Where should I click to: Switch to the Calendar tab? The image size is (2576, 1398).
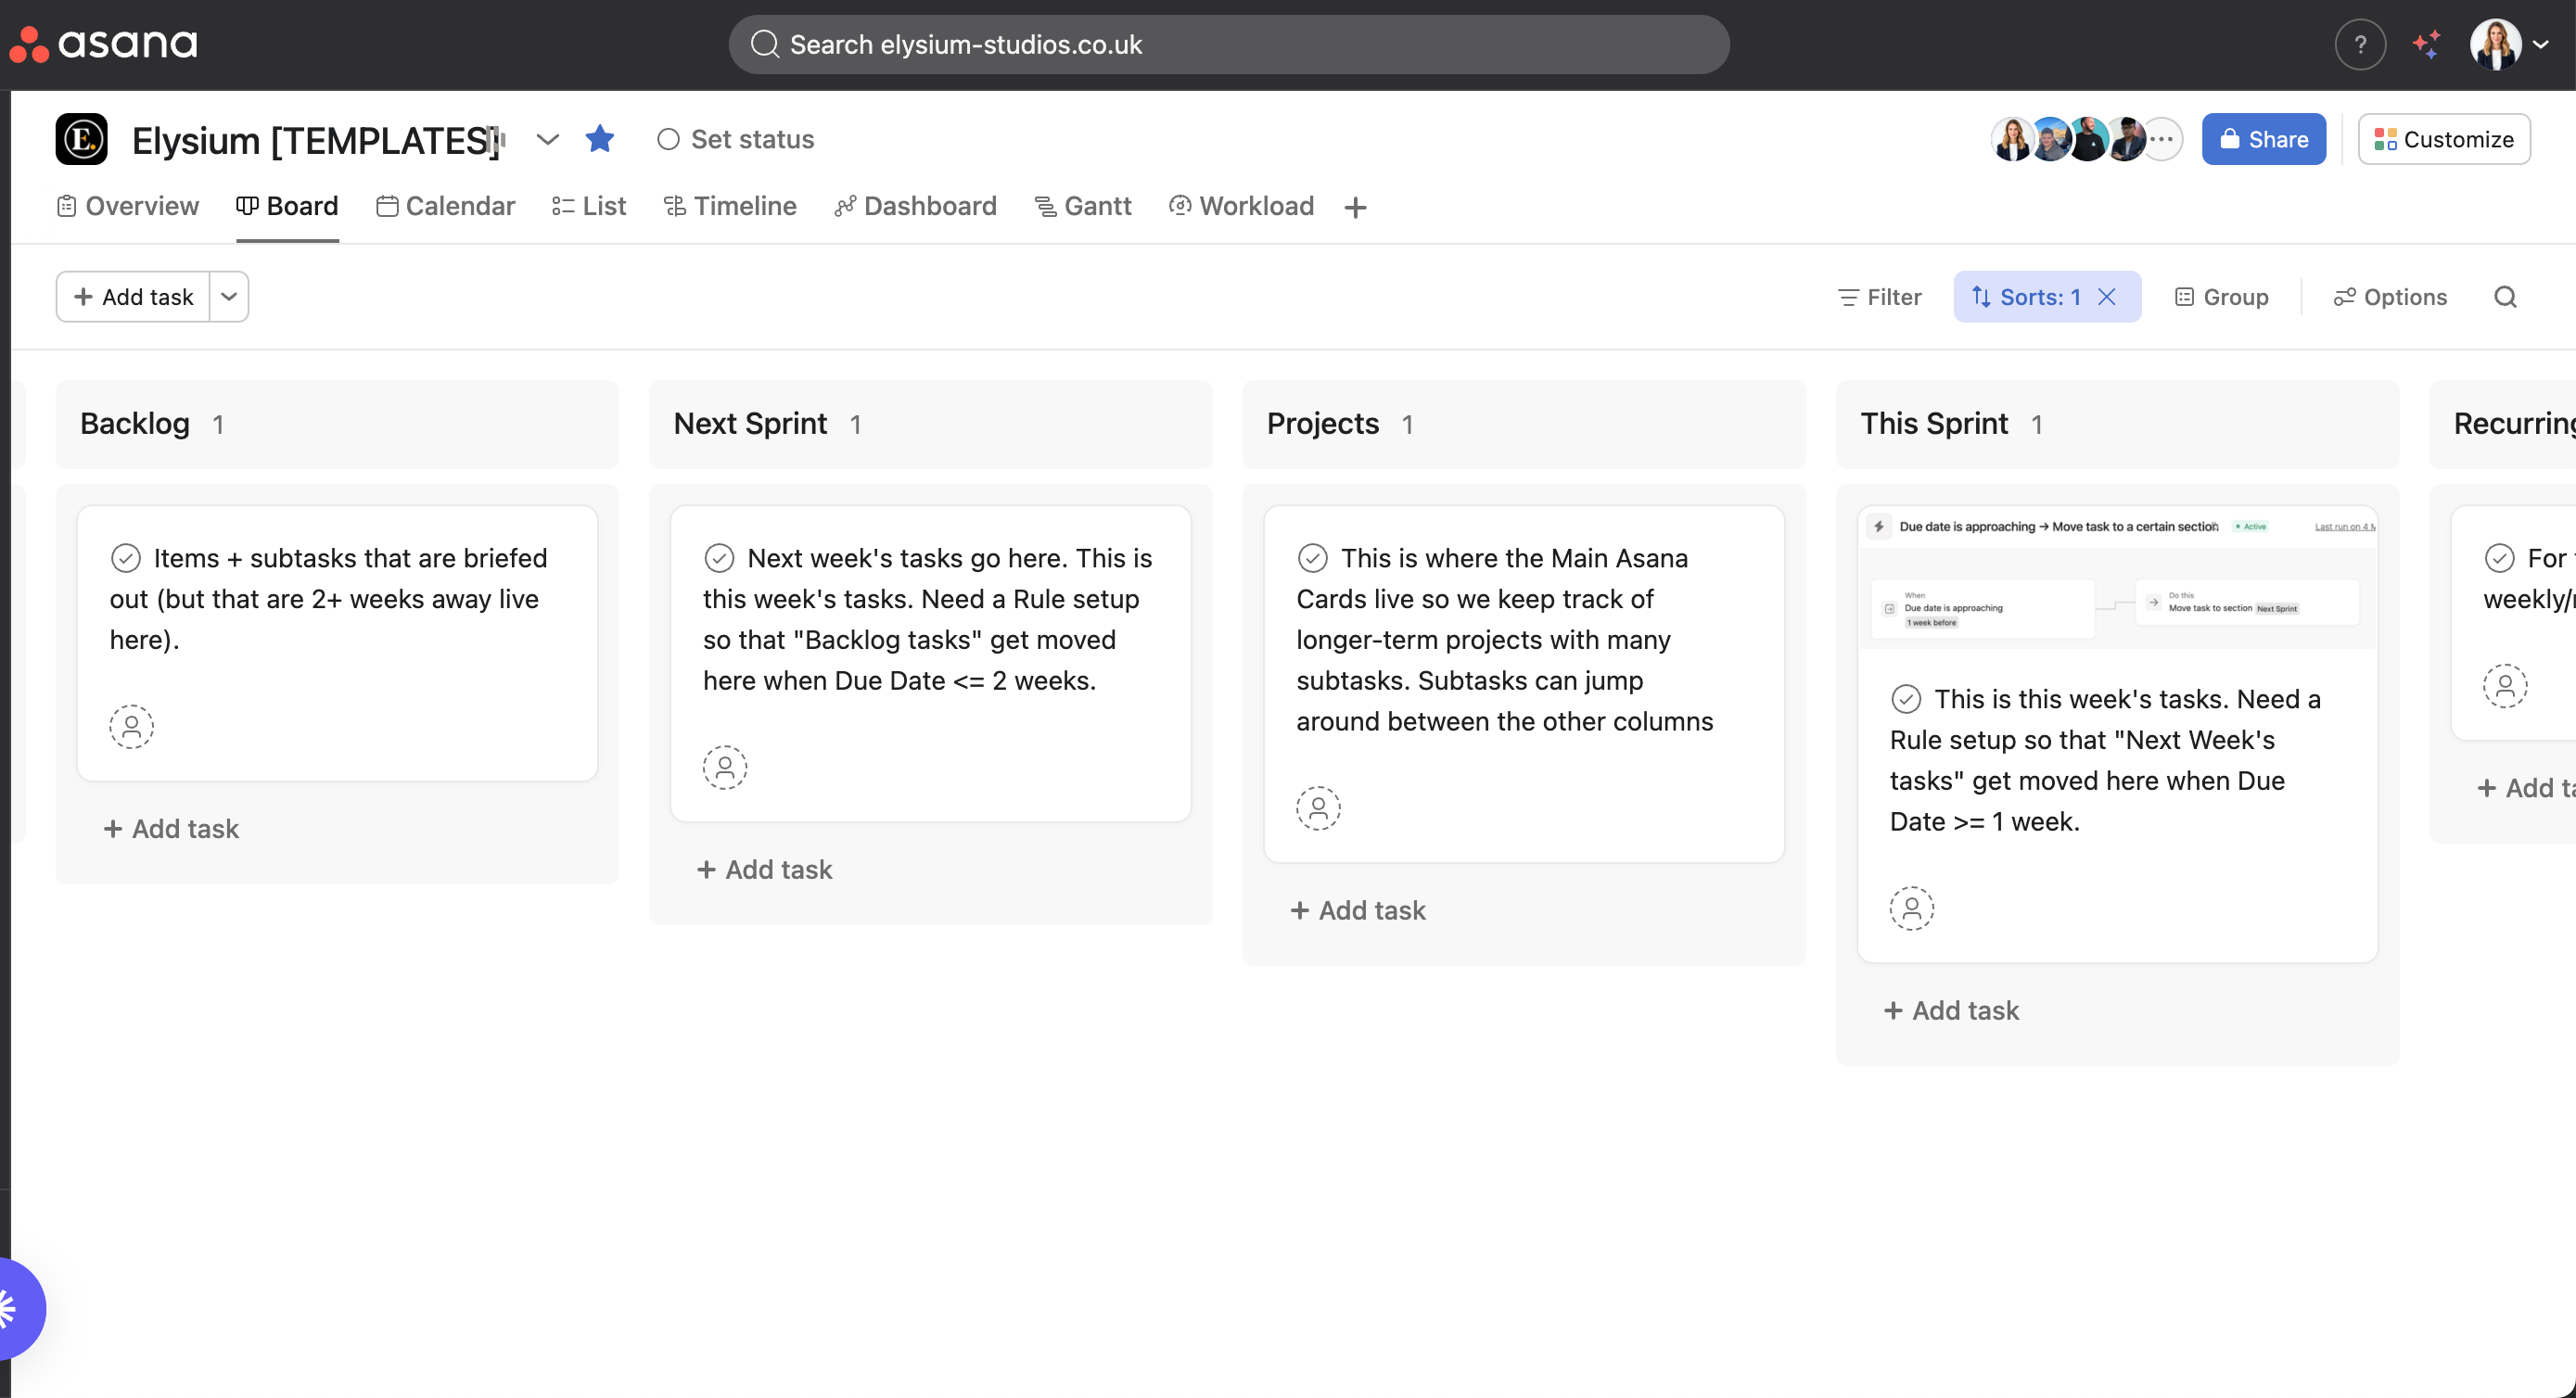coord(446,206)
